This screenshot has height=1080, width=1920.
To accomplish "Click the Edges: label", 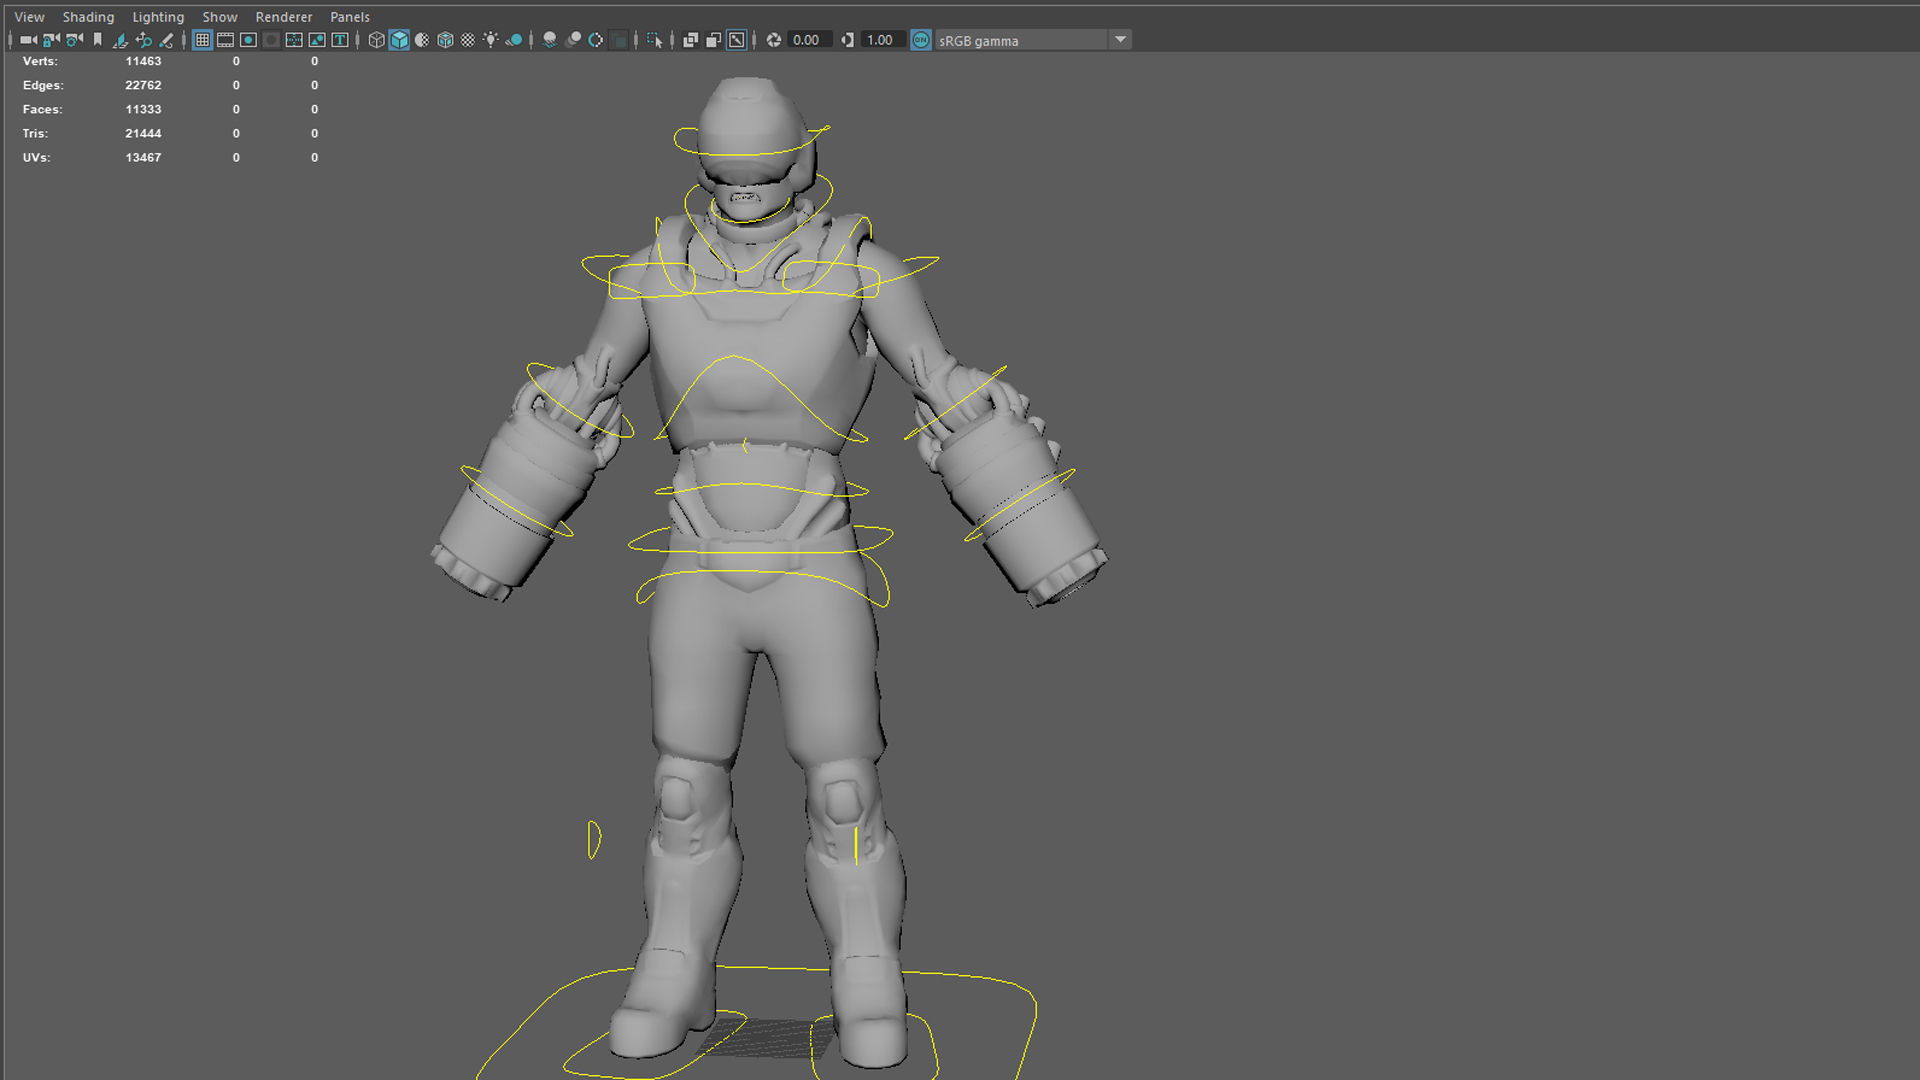I will (43, 85).
